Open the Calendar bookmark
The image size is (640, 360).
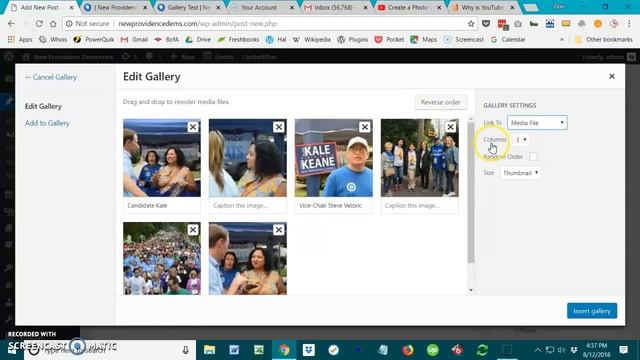pos(508,40)
